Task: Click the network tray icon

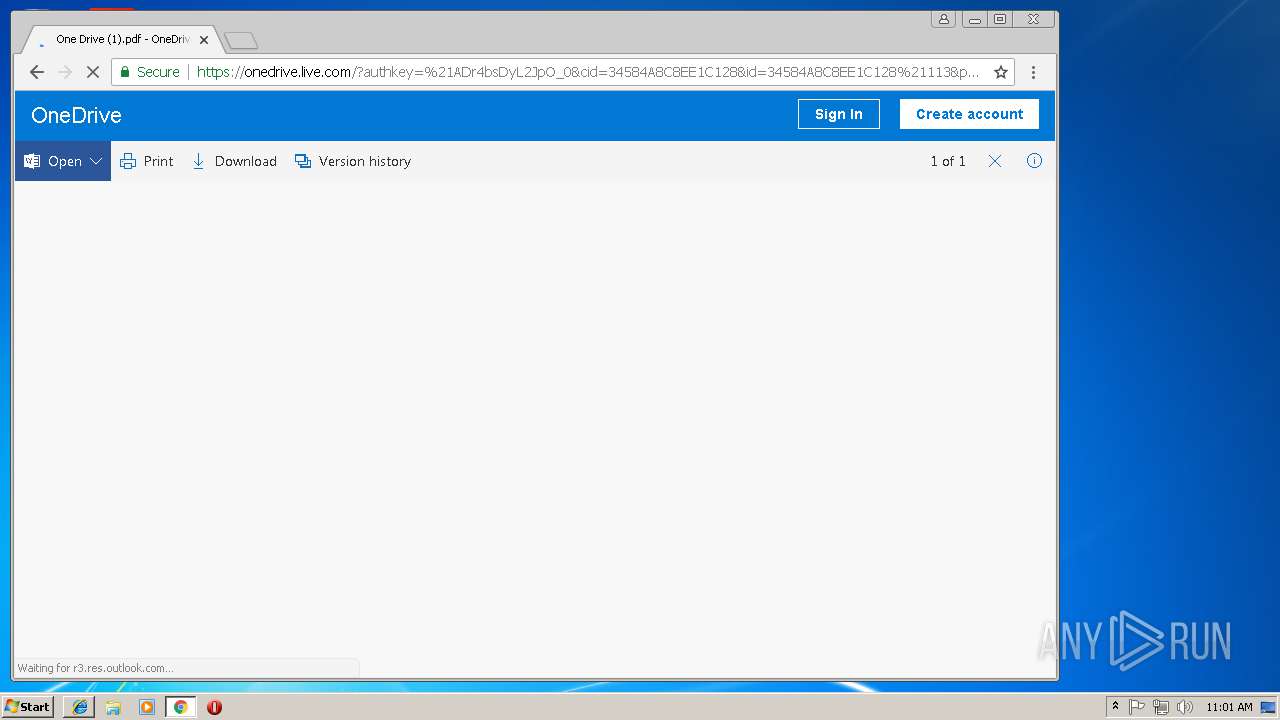Action: 1160,707
